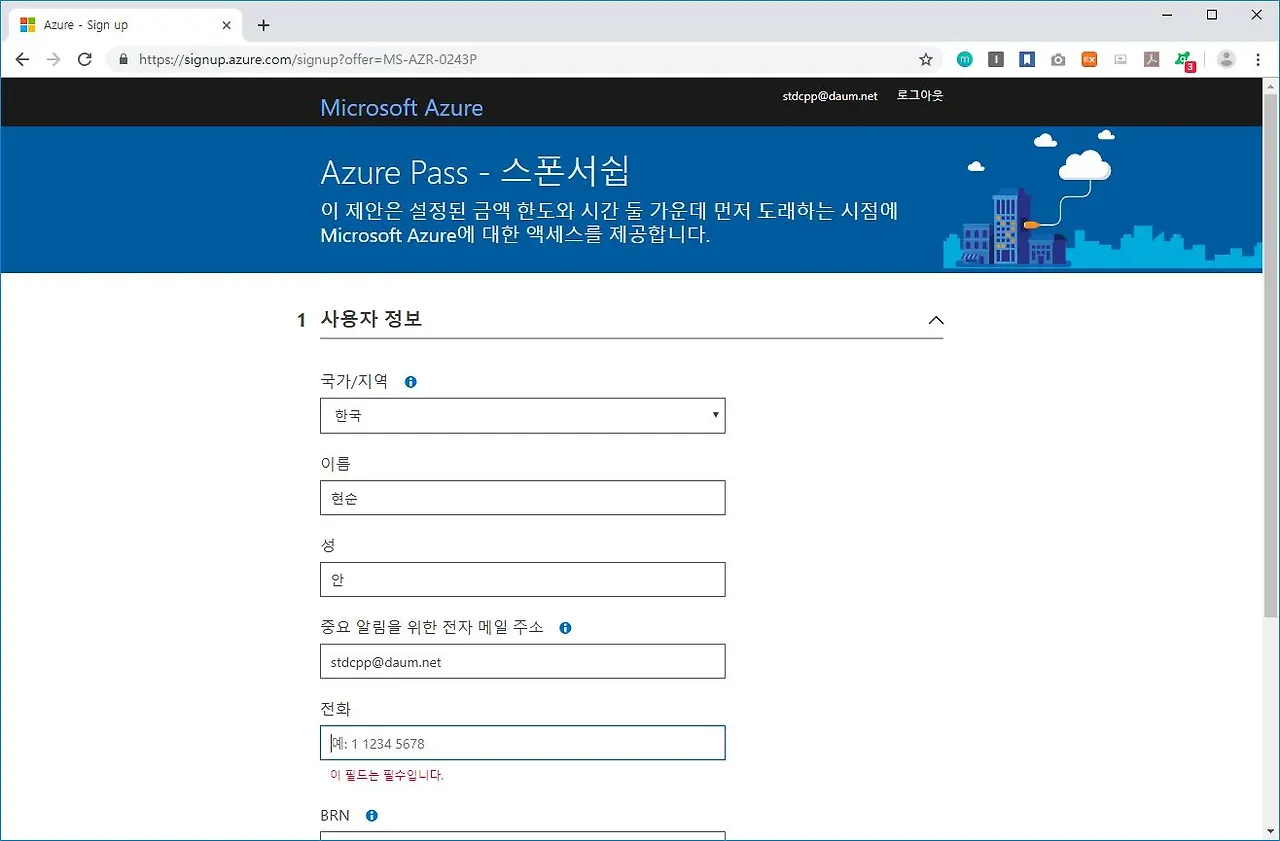Collapse the 사용자 정보 section chevron
Screen dimensions: 1280x841
pyautogui.click(x=936, y=320)
